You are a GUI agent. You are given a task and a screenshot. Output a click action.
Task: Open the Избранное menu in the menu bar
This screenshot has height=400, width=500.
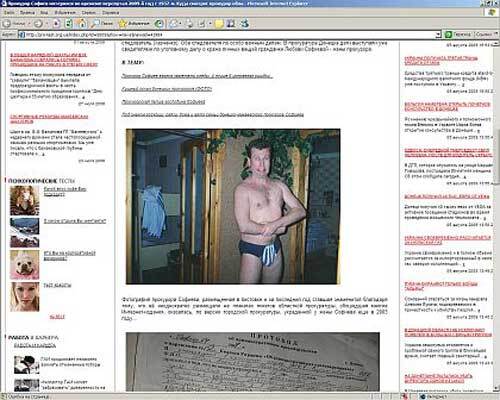pos(65,13)
